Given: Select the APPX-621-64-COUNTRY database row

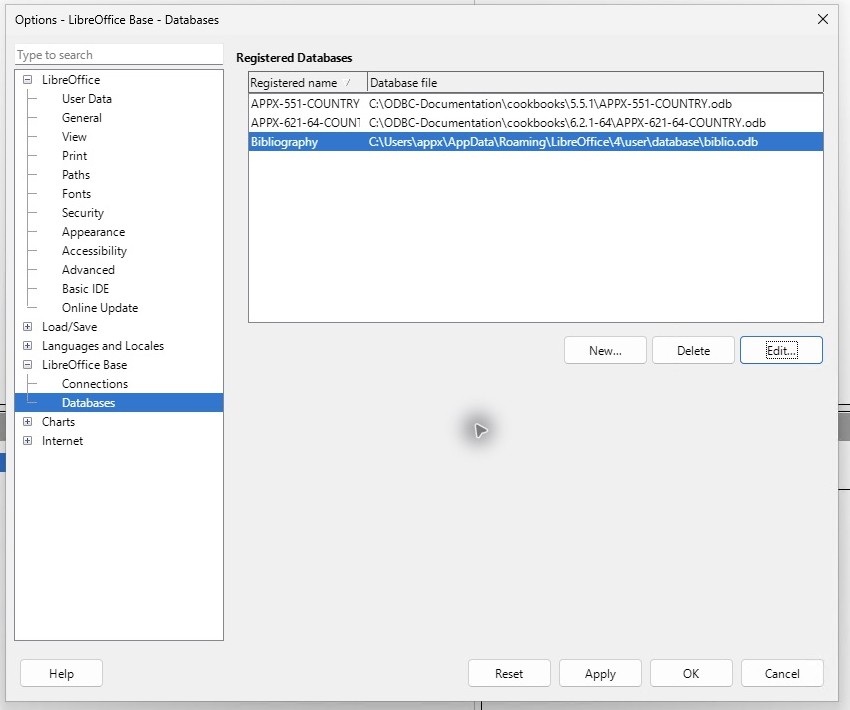Looking at the screenshot, I should [x=536, y=122].
